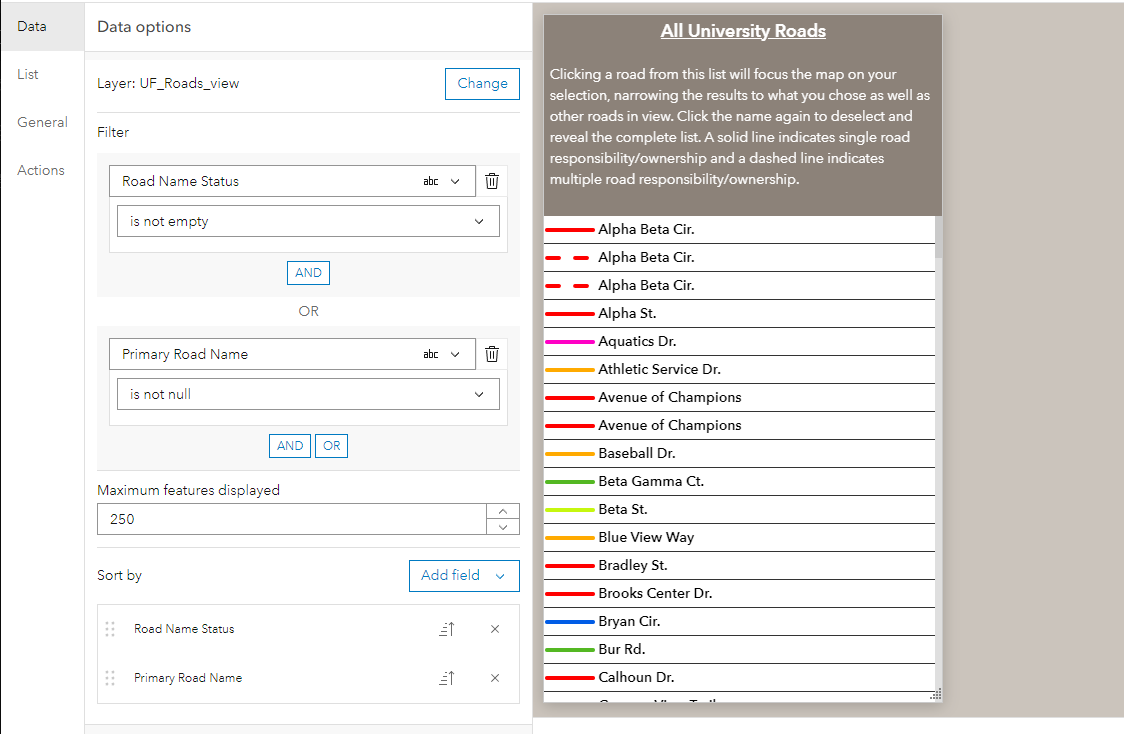The image size is (1124, 734).
Task: Toggle sort direction for Road Name Status
Action: pos(447,629)
